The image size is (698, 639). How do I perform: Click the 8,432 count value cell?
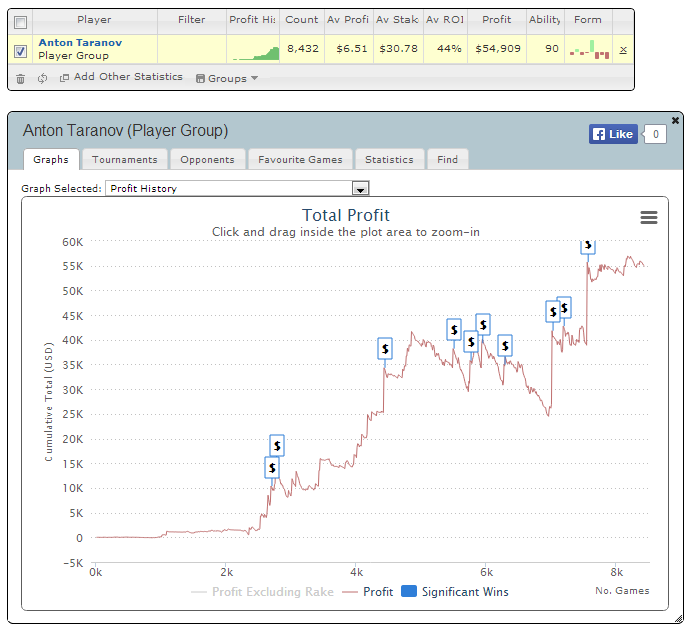(302, 49)
